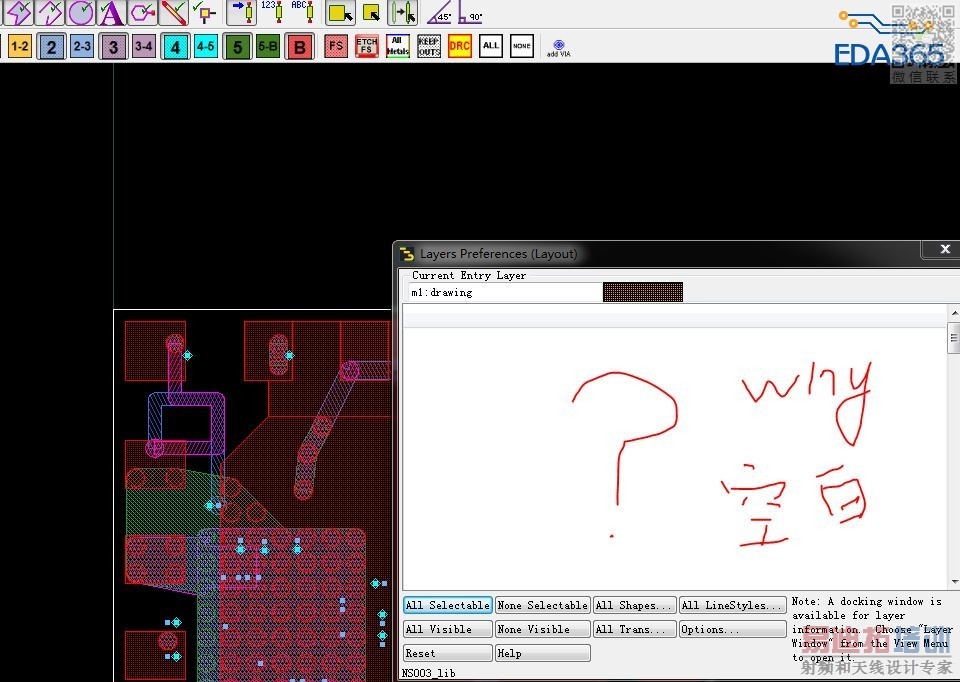960x682 pixels.
Task: Click the None Selectable button
Action: (542, 605)
